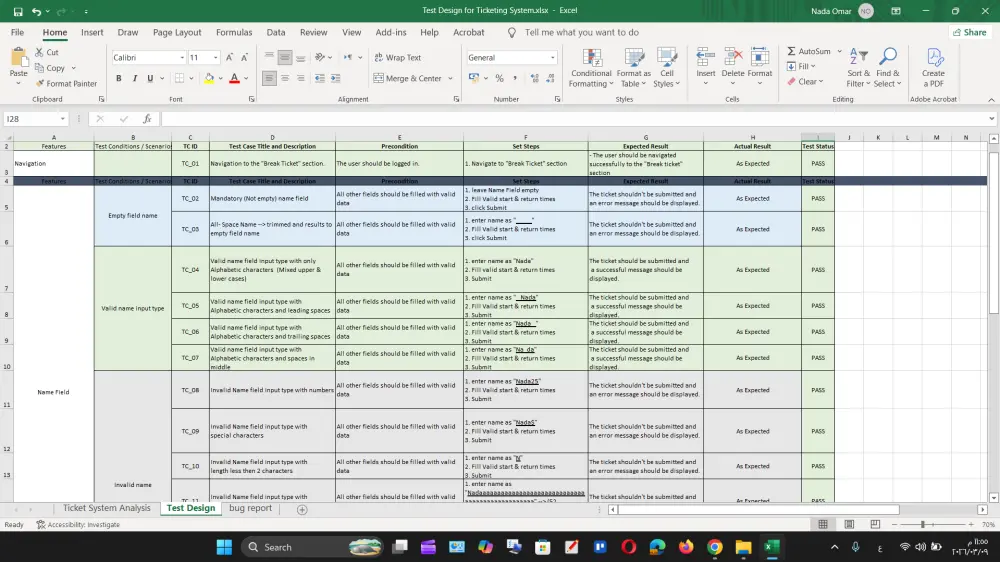The width and height of the screenshot is (1000, 562).
Task: Open the Ticket System Analysis sheet
Action: coord(107,508)
